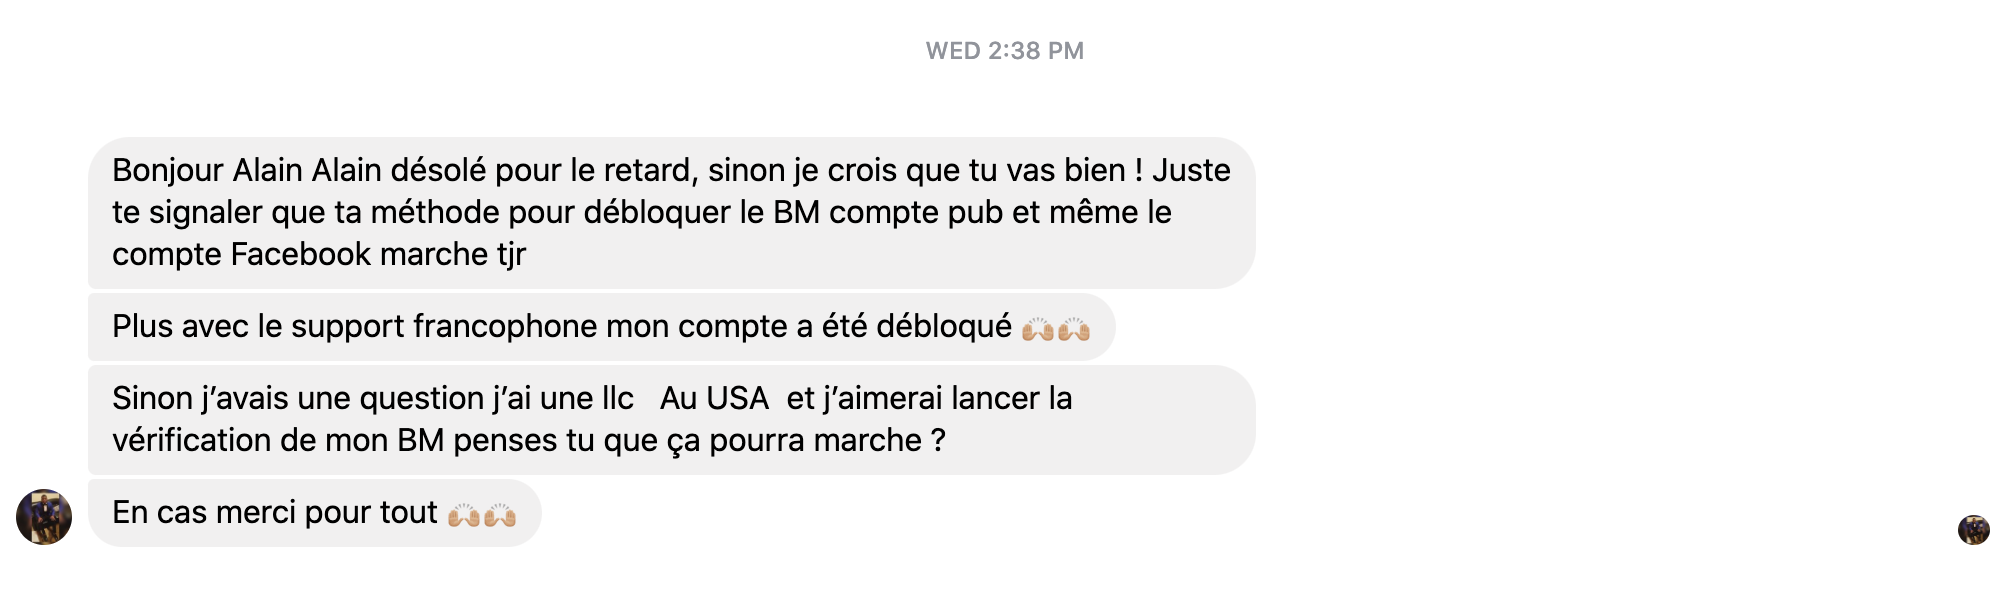Click second raised-hands emoji after "débloqué"
This screenshot has height=597, width=1996.
click(1074, 328)
